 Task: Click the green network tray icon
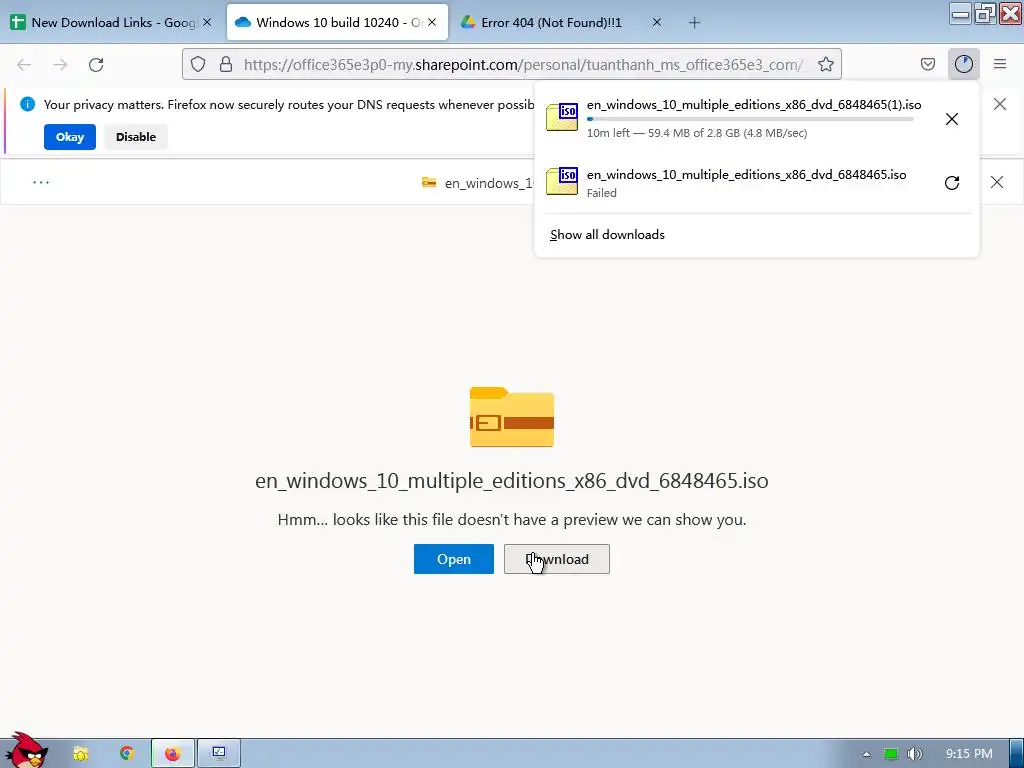[x=890, y=754]
